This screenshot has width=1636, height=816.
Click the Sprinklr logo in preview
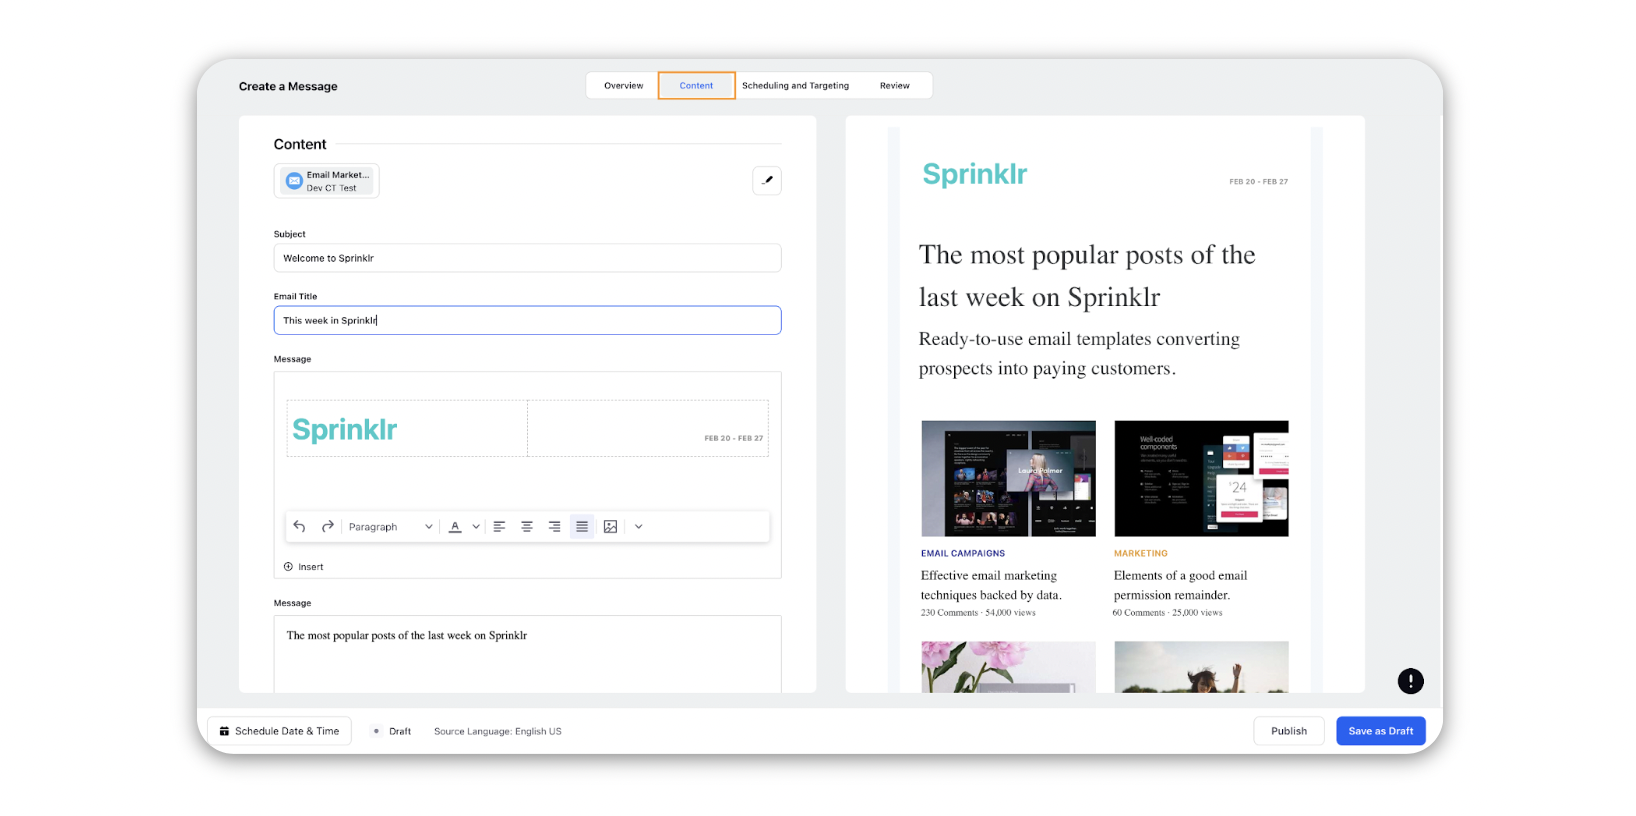pyautogui.click(x=975, y=174)
